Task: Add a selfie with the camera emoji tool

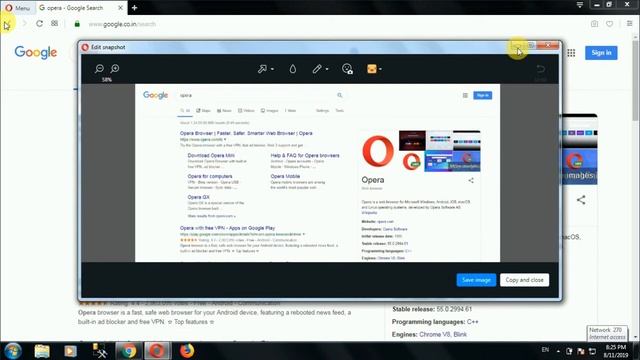Action: (x=347, y=69)
